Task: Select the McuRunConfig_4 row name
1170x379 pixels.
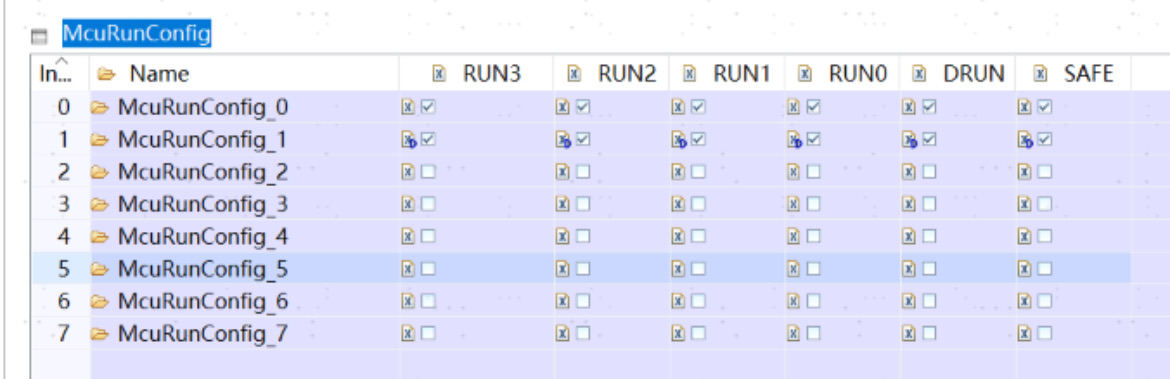Action: coord(202,237)
